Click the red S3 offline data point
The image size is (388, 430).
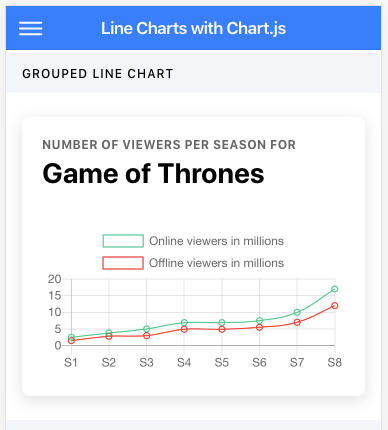[146, 336]
